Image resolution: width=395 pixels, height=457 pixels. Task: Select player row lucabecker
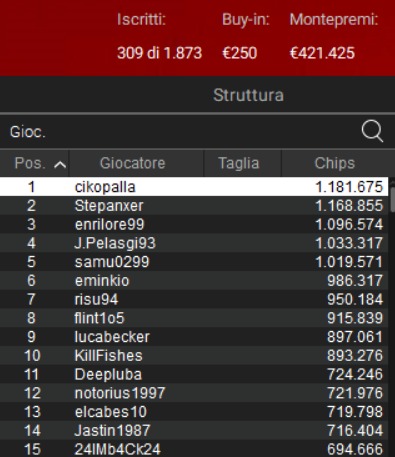click(194, 337)
